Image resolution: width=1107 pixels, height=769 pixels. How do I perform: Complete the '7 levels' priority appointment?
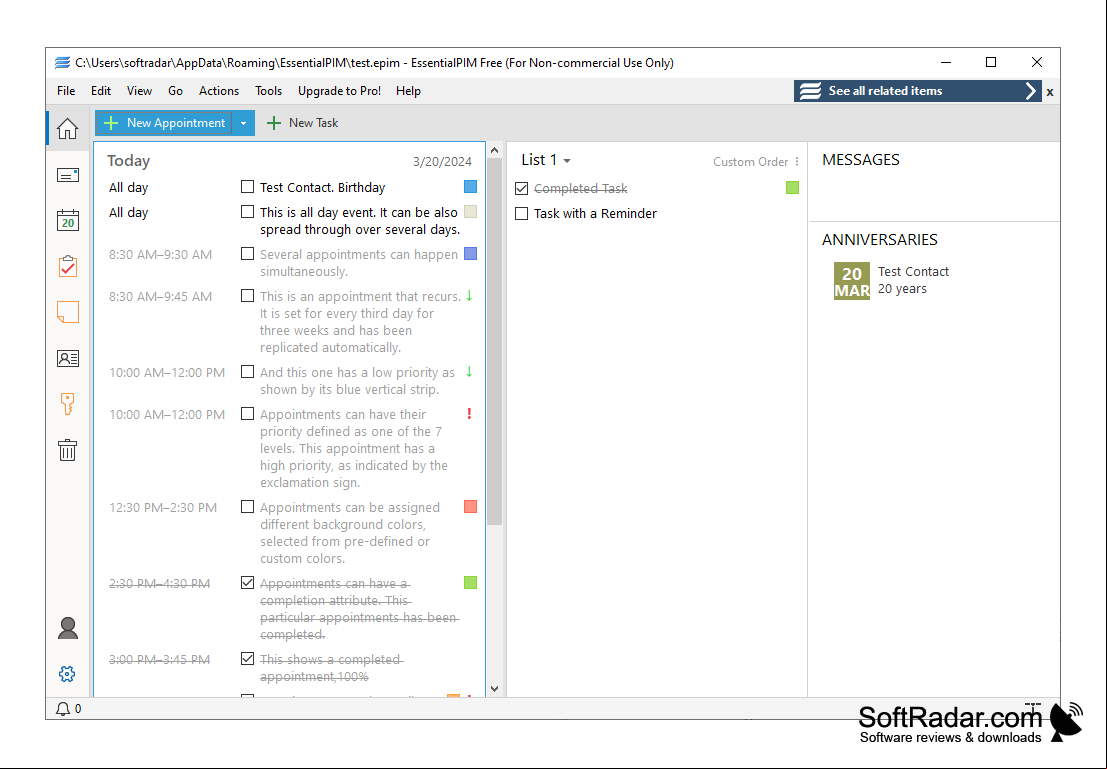247,414
